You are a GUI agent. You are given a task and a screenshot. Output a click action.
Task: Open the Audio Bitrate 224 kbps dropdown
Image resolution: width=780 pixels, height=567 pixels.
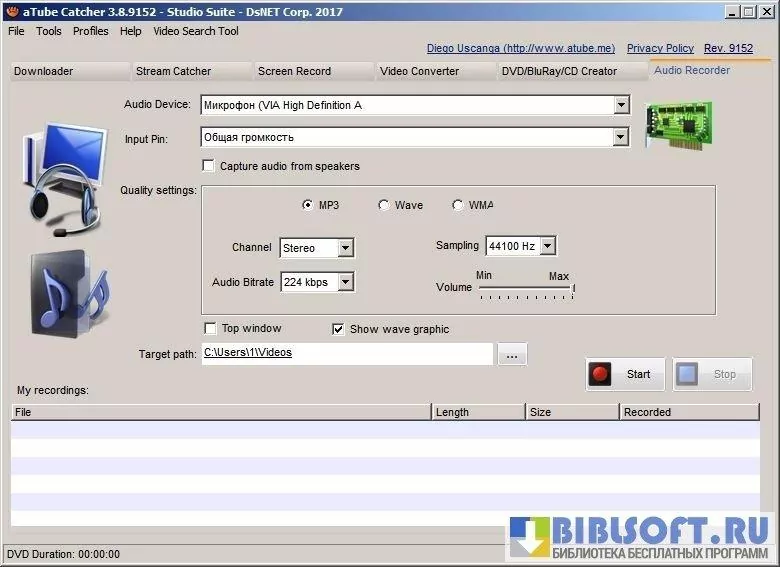[x=345, y=282]
